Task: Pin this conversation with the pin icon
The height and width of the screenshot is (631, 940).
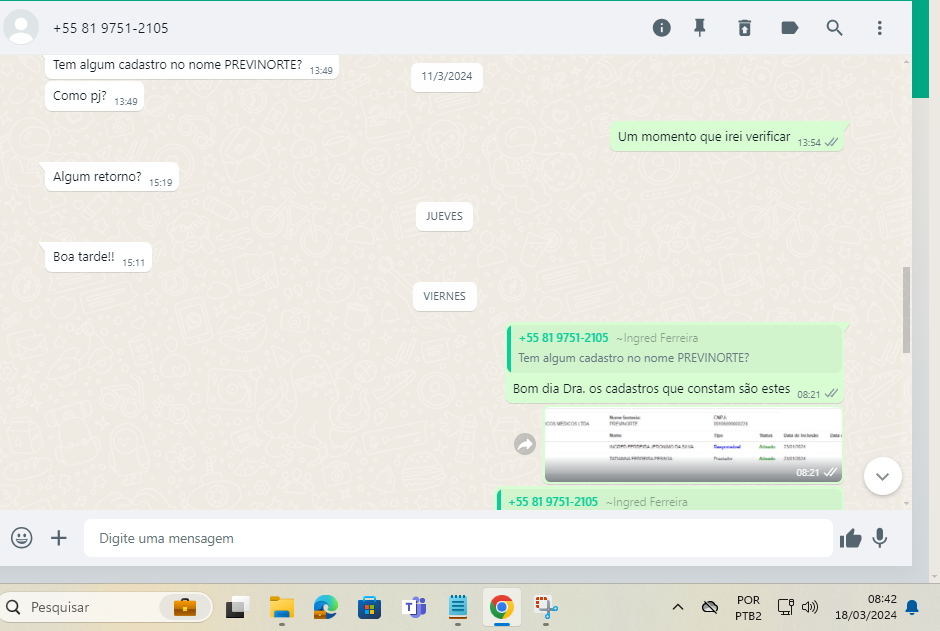Action: [700, 28]
